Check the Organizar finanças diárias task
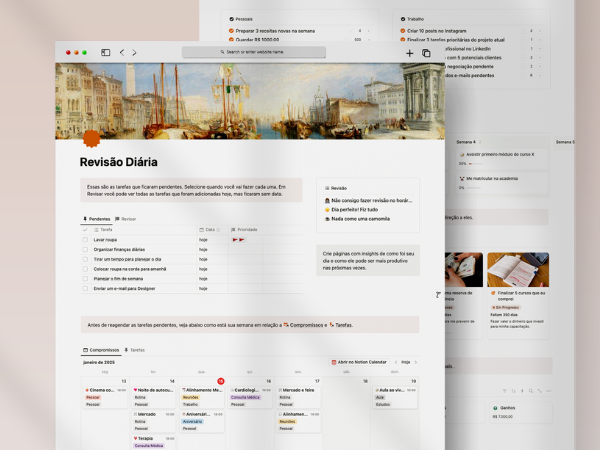 pyautogui.click(x=85, y=249)
